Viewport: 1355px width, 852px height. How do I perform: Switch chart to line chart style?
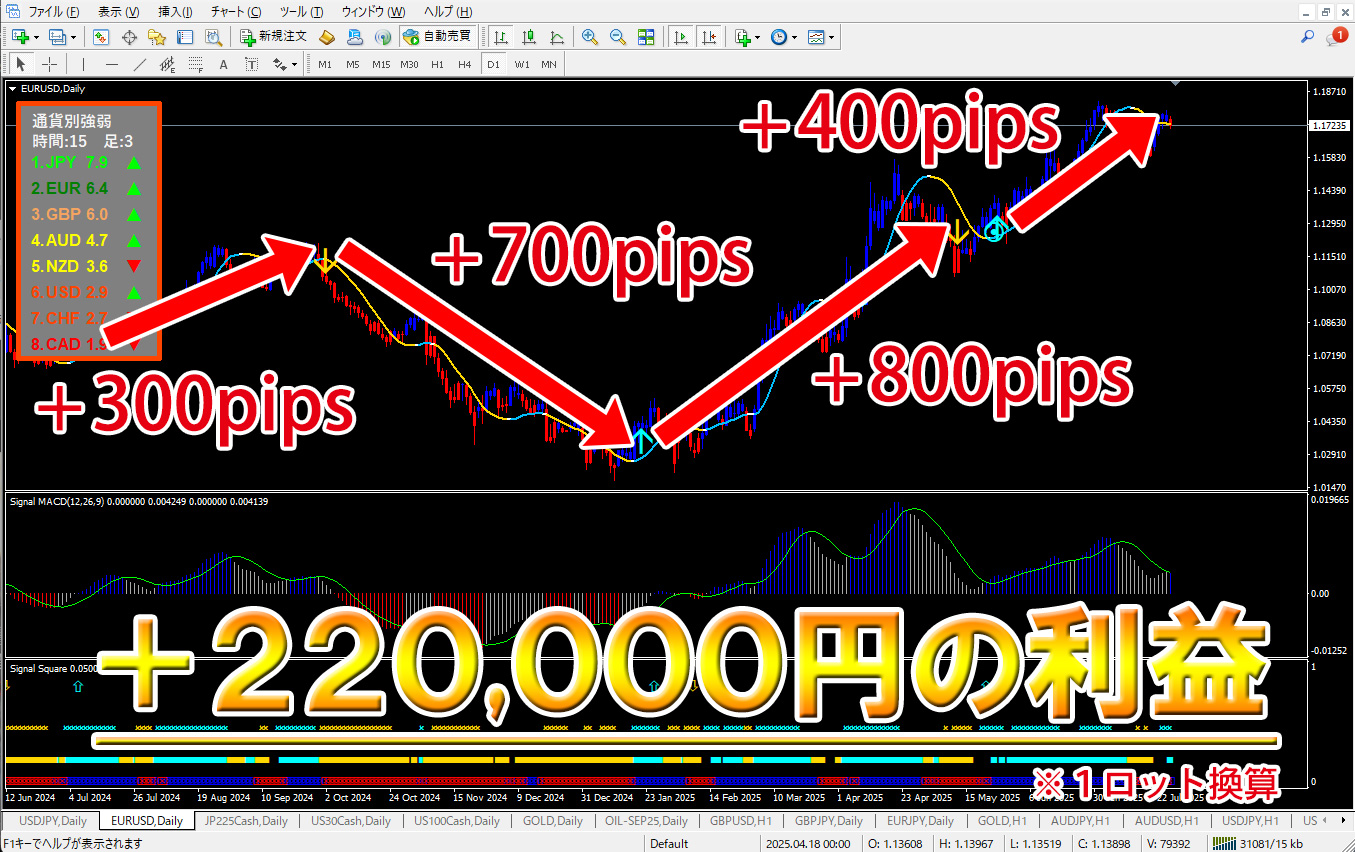[557, 37]
